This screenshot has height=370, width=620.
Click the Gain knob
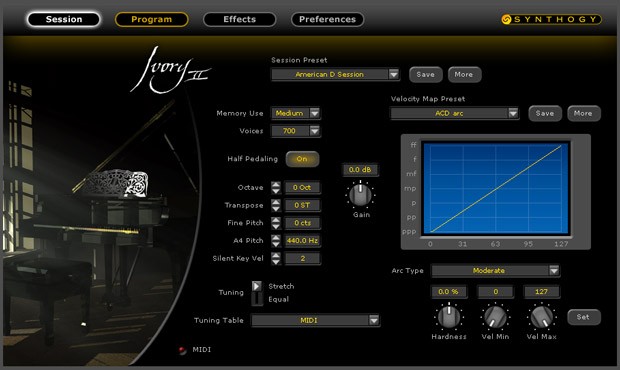click(x=361, y=194)
